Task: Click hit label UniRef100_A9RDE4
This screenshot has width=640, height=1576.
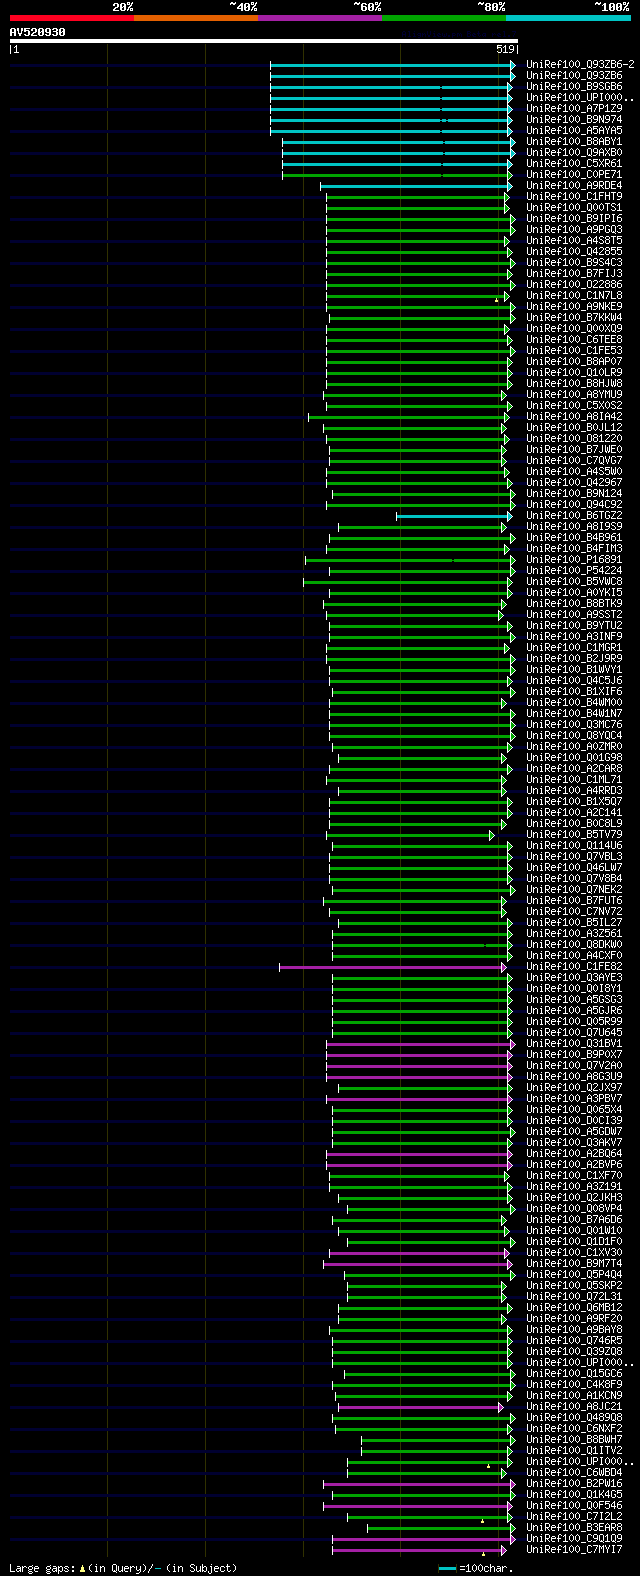Action: [x=574, y=185]
